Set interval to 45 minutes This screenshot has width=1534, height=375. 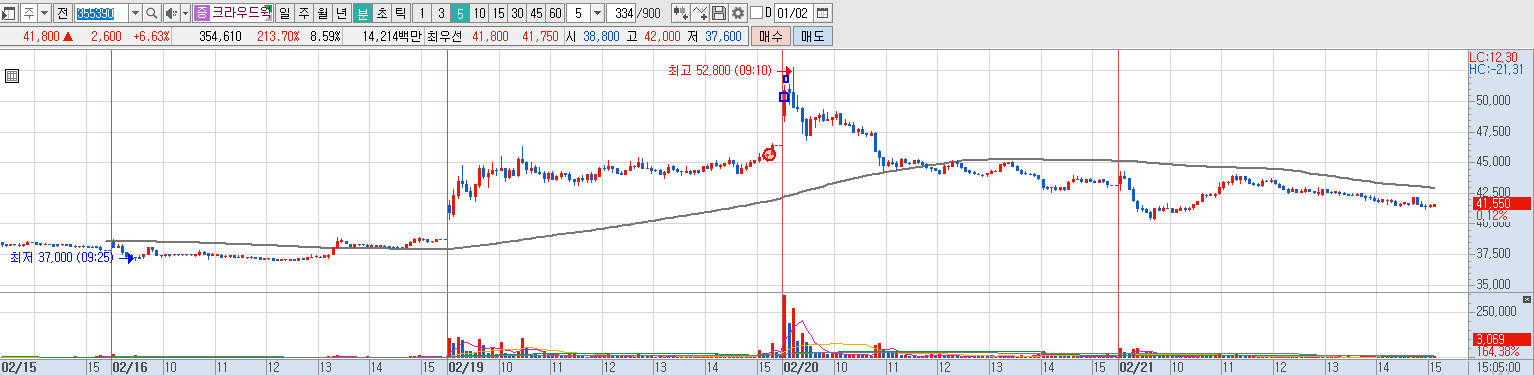[536, 13]
